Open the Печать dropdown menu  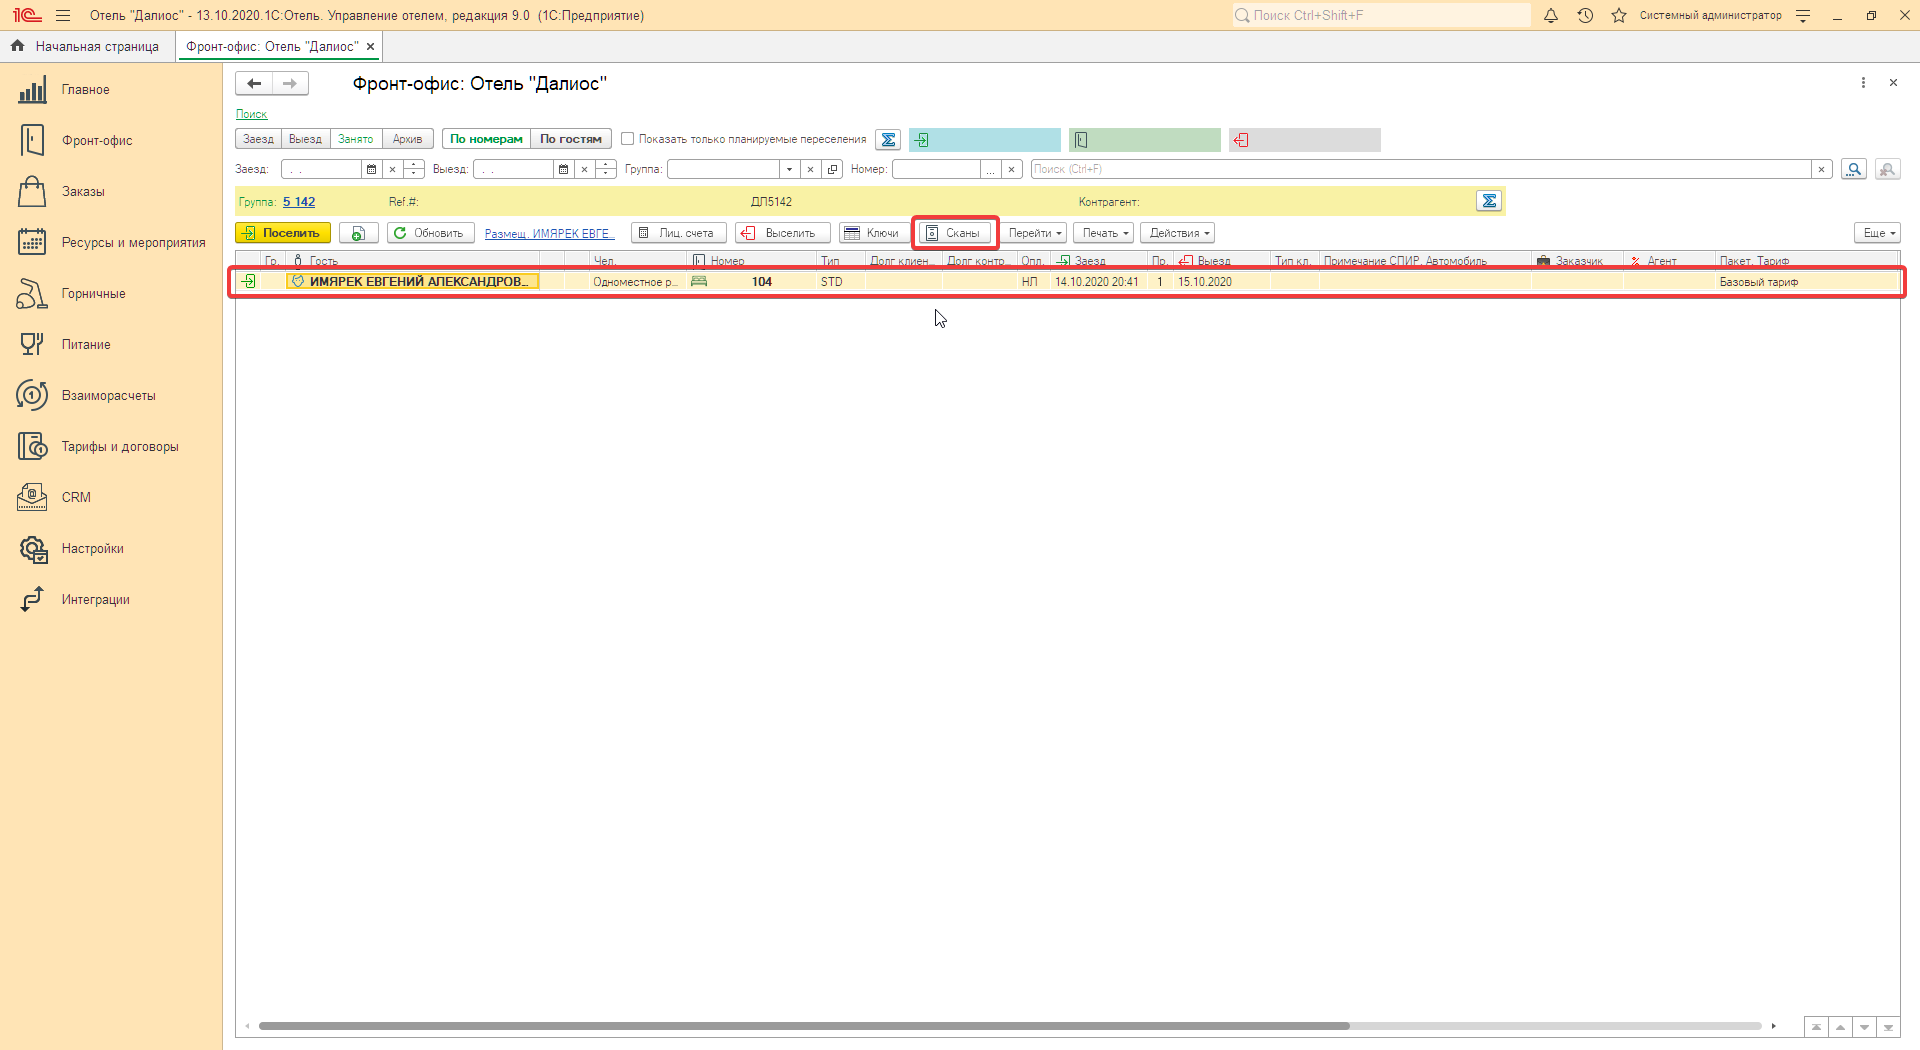[x=1104, y=234]
